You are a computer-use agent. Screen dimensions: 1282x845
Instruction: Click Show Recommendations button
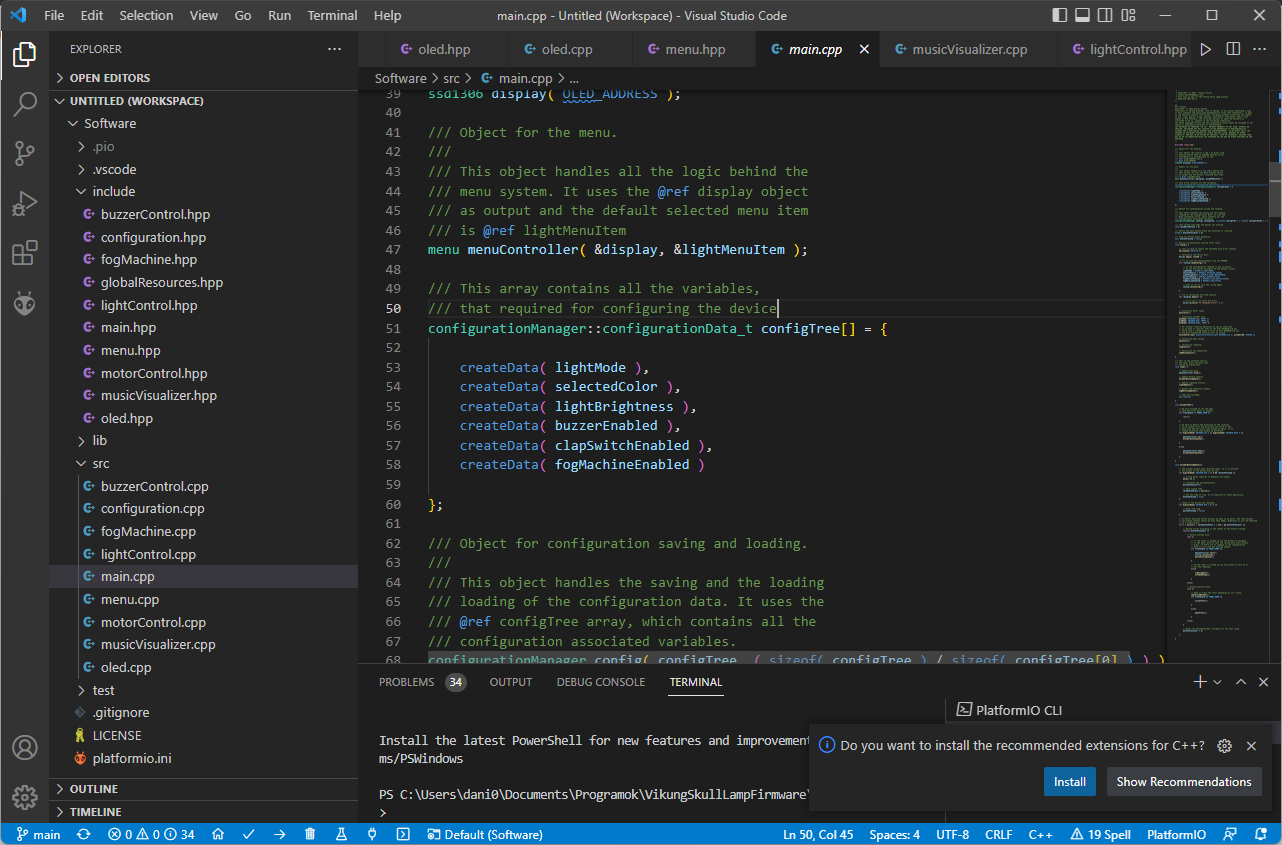click(1183, 782)
